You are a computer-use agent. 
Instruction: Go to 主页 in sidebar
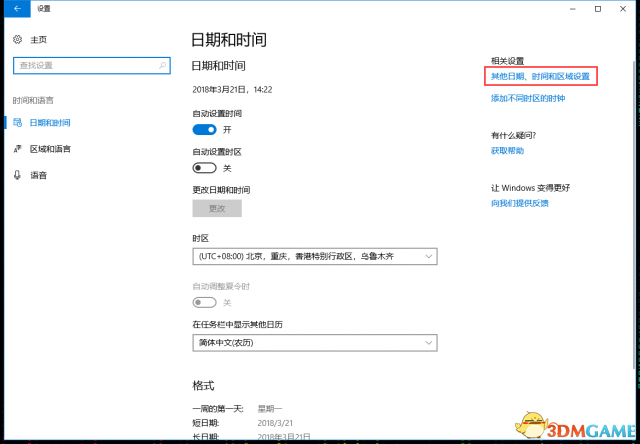39,40
